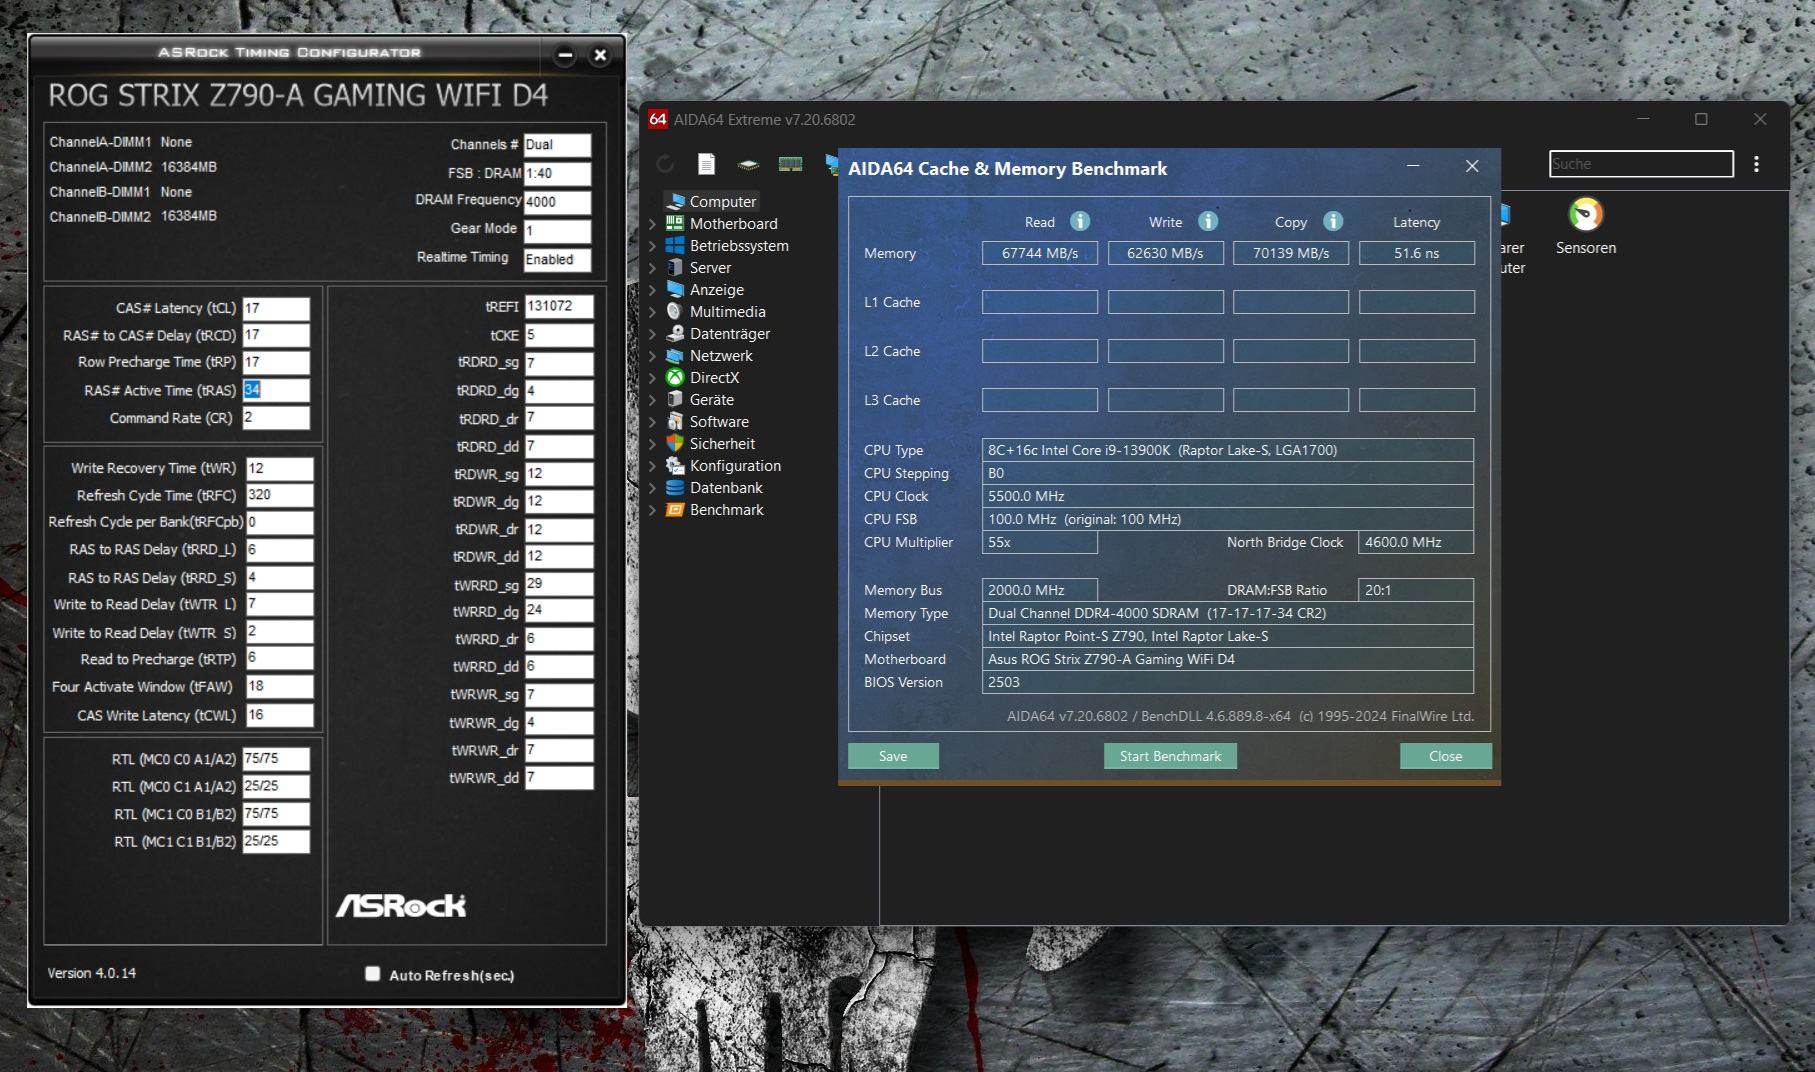Select the Server icon in the tree
Viewport: 1815px width, 1072px height.
[x=675, y=268]
